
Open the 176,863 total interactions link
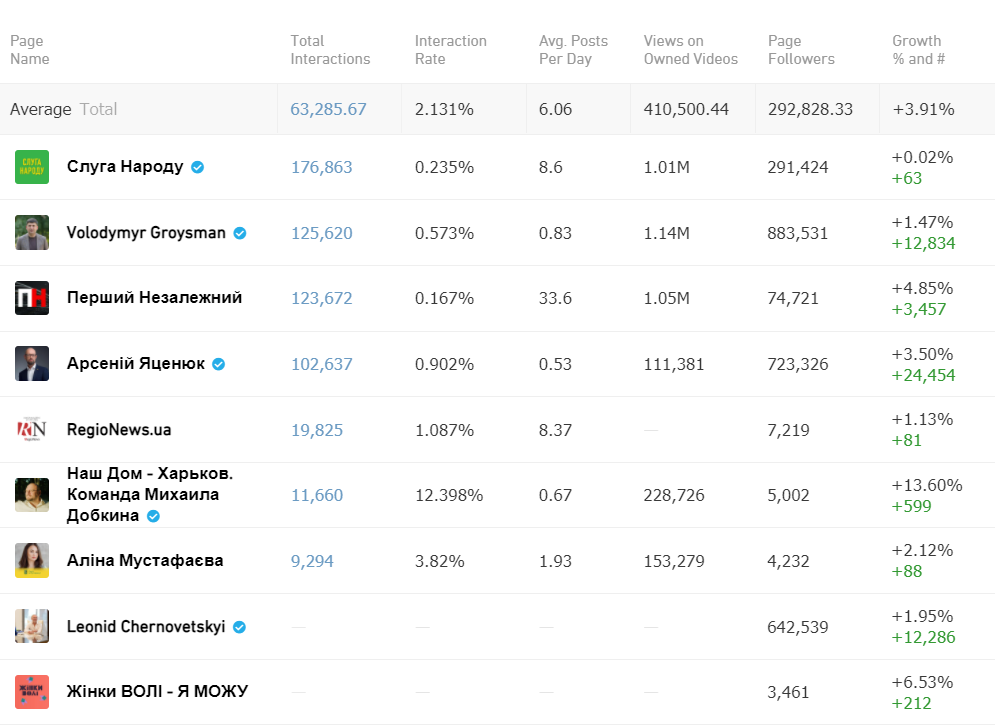tap(321, 167)
